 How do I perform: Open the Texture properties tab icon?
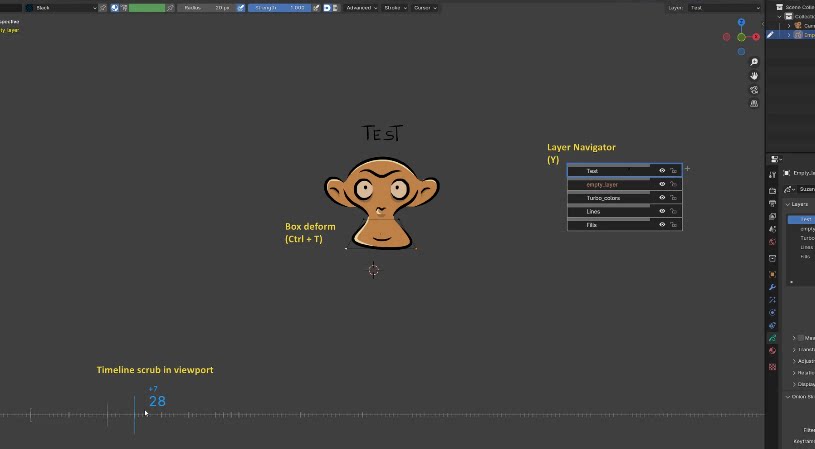coord(772,367)
